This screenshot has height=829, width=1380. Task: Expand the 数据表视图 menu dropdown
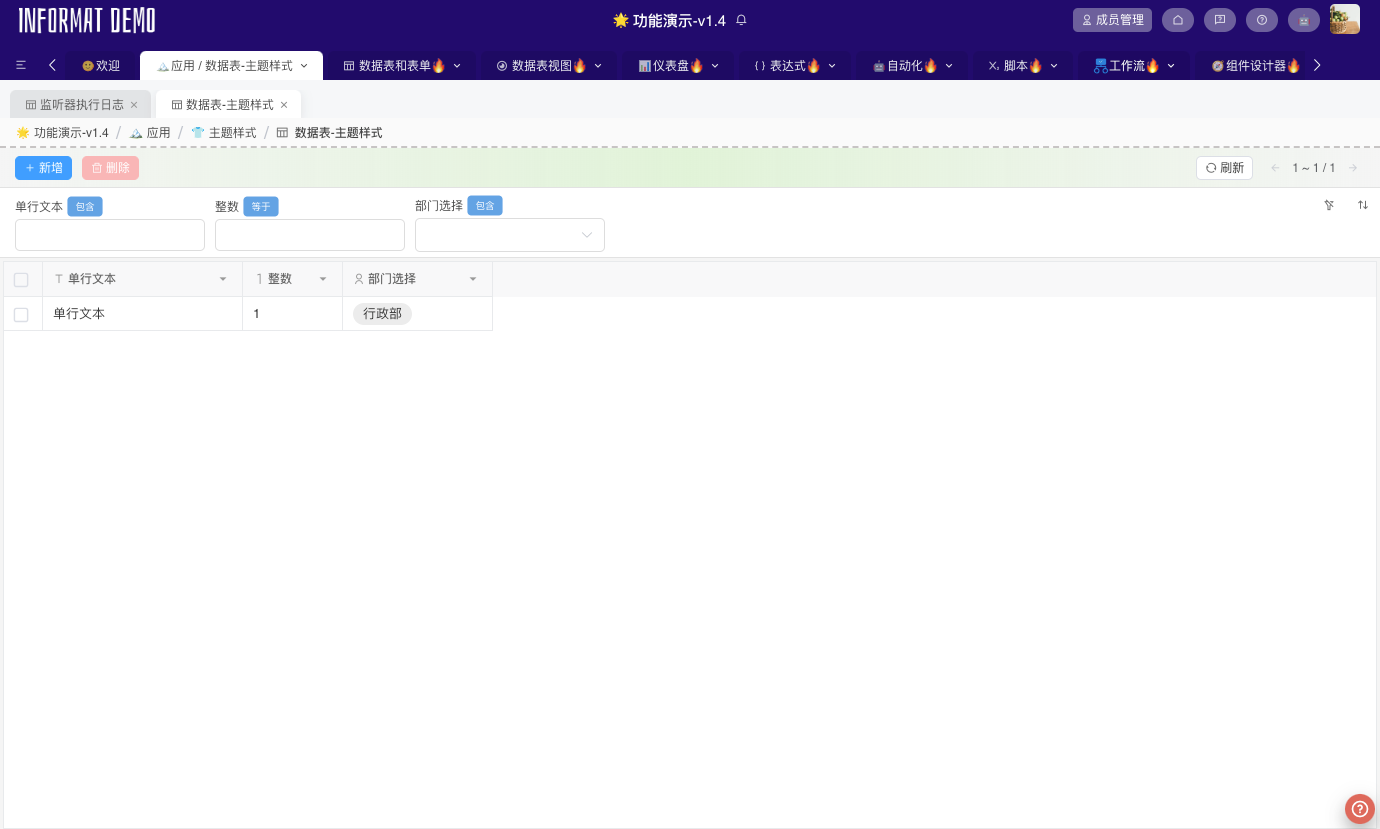click(x=598, y=65)
